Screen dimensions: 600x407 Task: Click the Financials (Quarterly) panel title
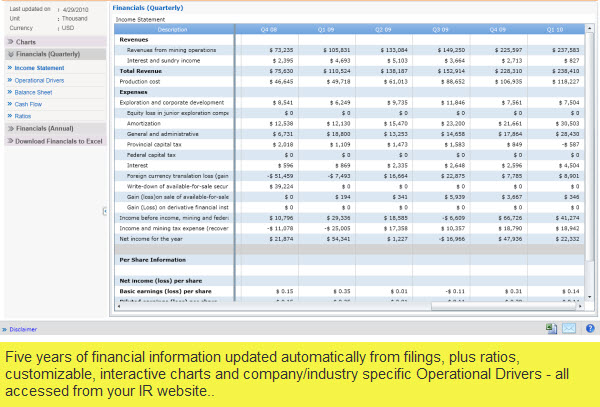pyautogui.click(x=148, y=8)
